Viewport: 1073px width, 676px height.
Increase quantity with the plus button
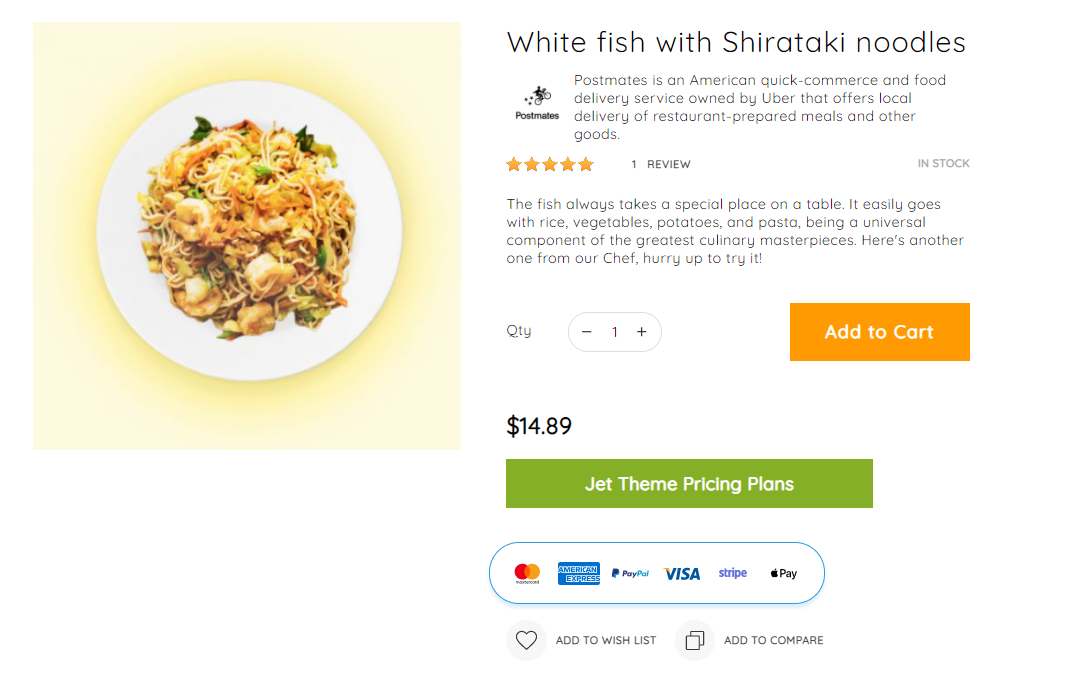642,332
